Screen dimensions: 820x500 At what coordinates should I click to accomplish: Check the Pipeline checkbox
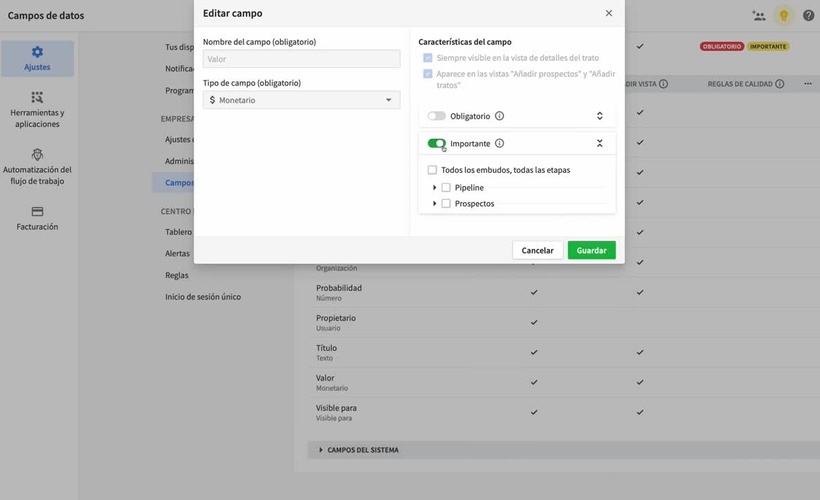(x=446, y=187)
